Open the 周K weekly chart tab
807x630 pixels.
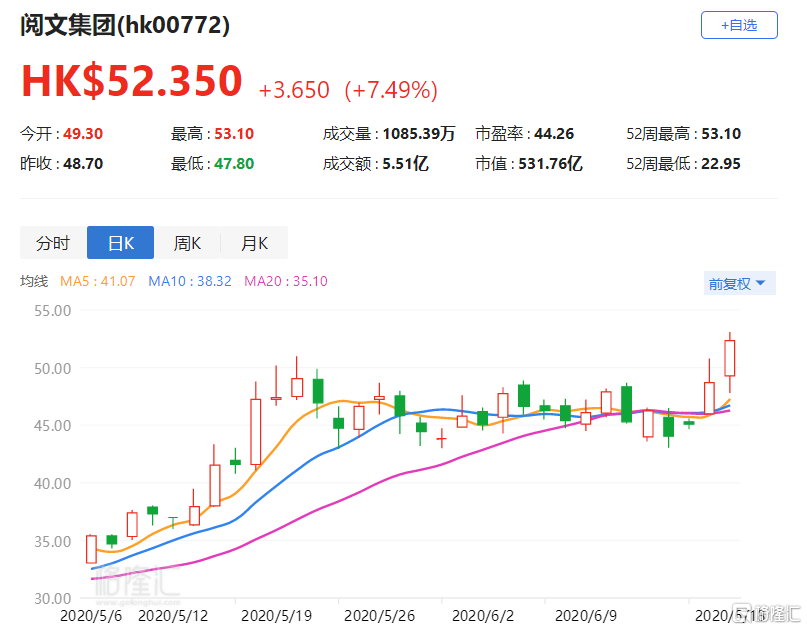click(187, 242)
